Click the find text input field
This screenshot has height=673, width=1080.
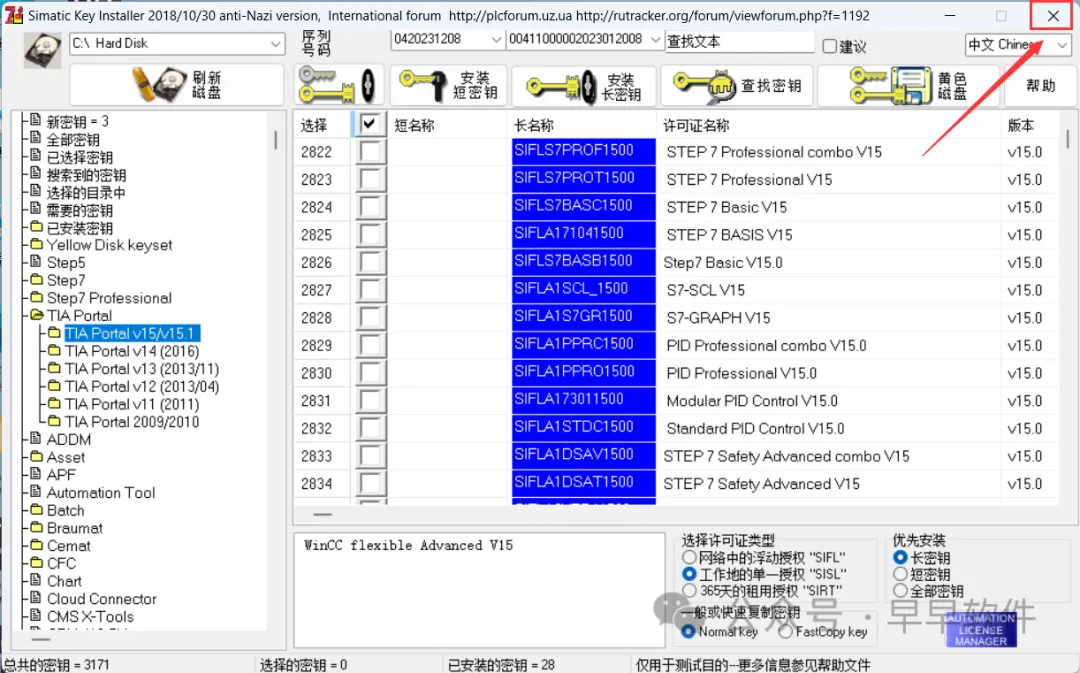coord(740,41)
